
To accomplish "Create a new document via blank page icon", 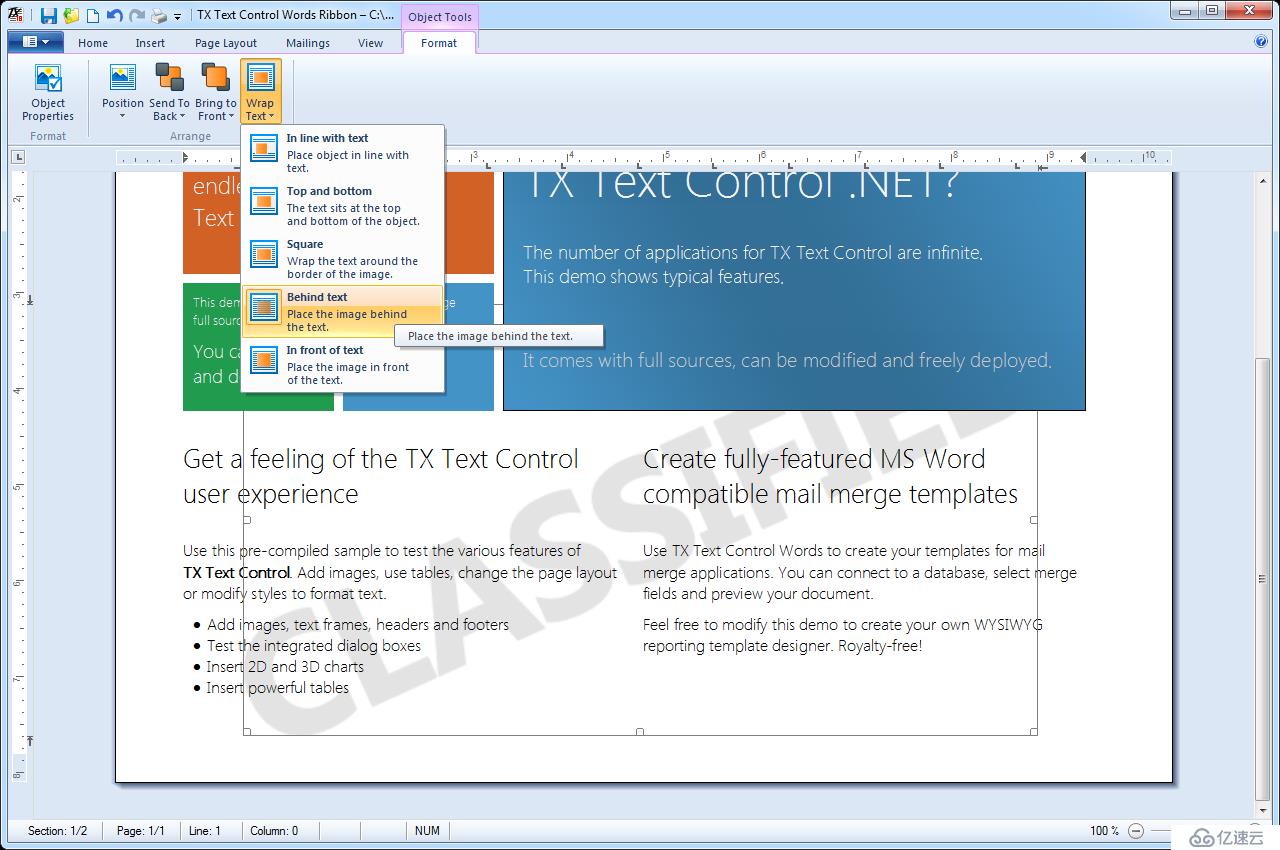I will [x=93, y=15].
